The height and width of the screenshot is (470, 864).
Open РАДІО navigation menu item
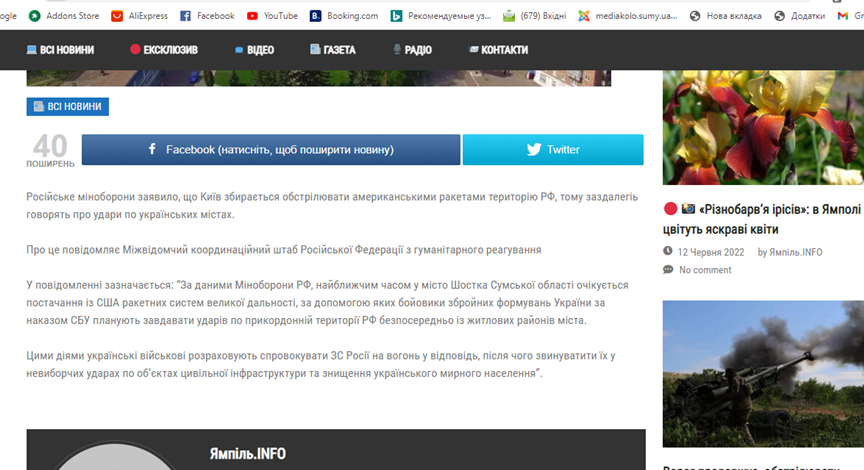point(412,50)
